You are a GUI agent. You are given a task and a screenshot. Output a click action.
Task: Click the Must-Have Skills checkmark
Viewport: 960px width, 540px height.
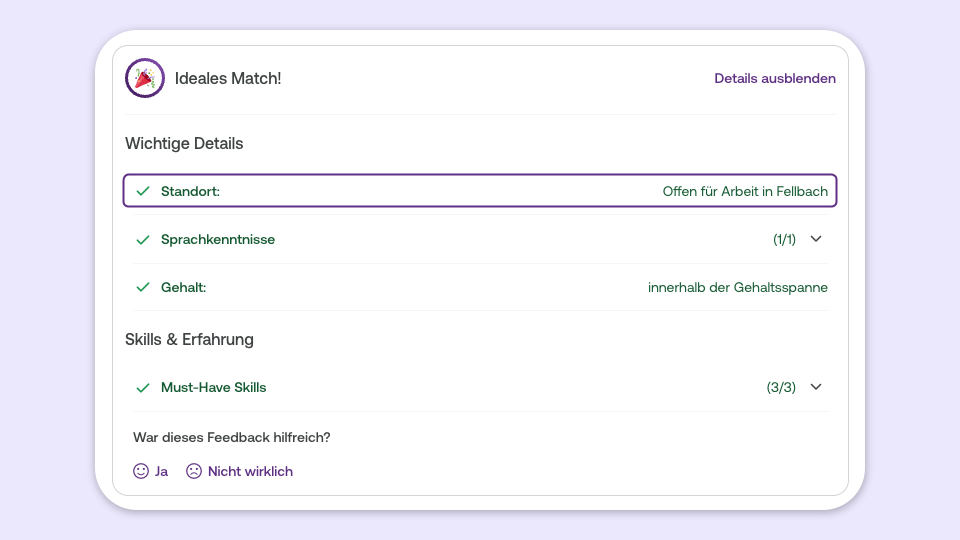[143, 388]
